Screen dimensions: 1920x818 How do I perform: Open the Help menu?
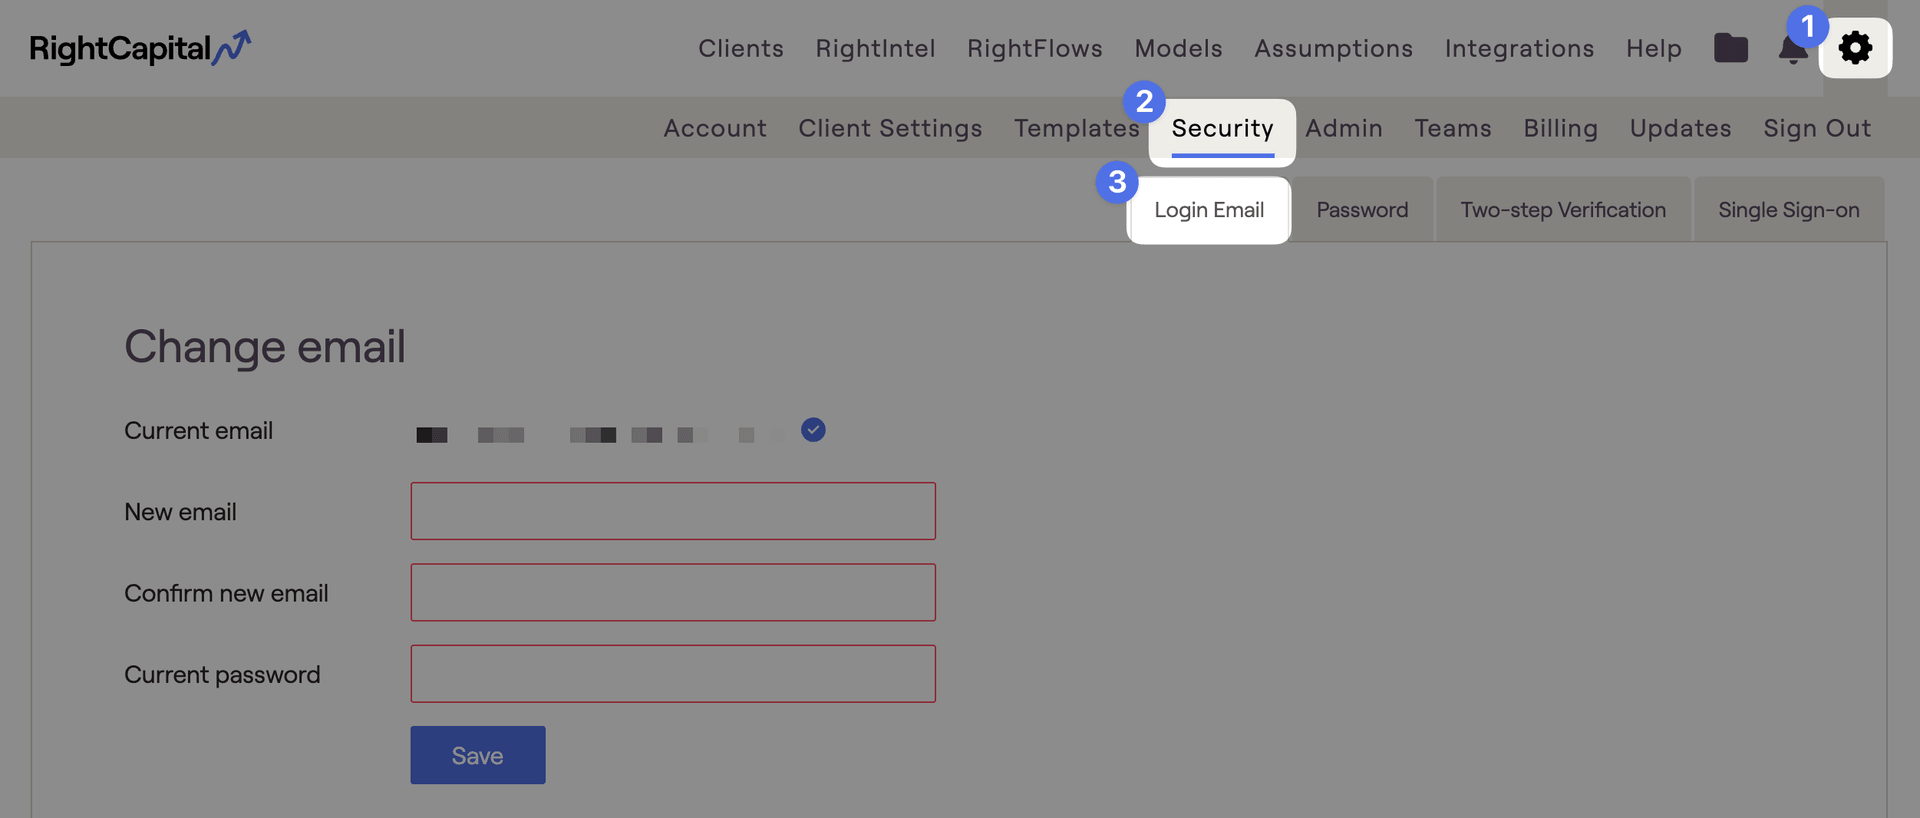point(1654,48)
